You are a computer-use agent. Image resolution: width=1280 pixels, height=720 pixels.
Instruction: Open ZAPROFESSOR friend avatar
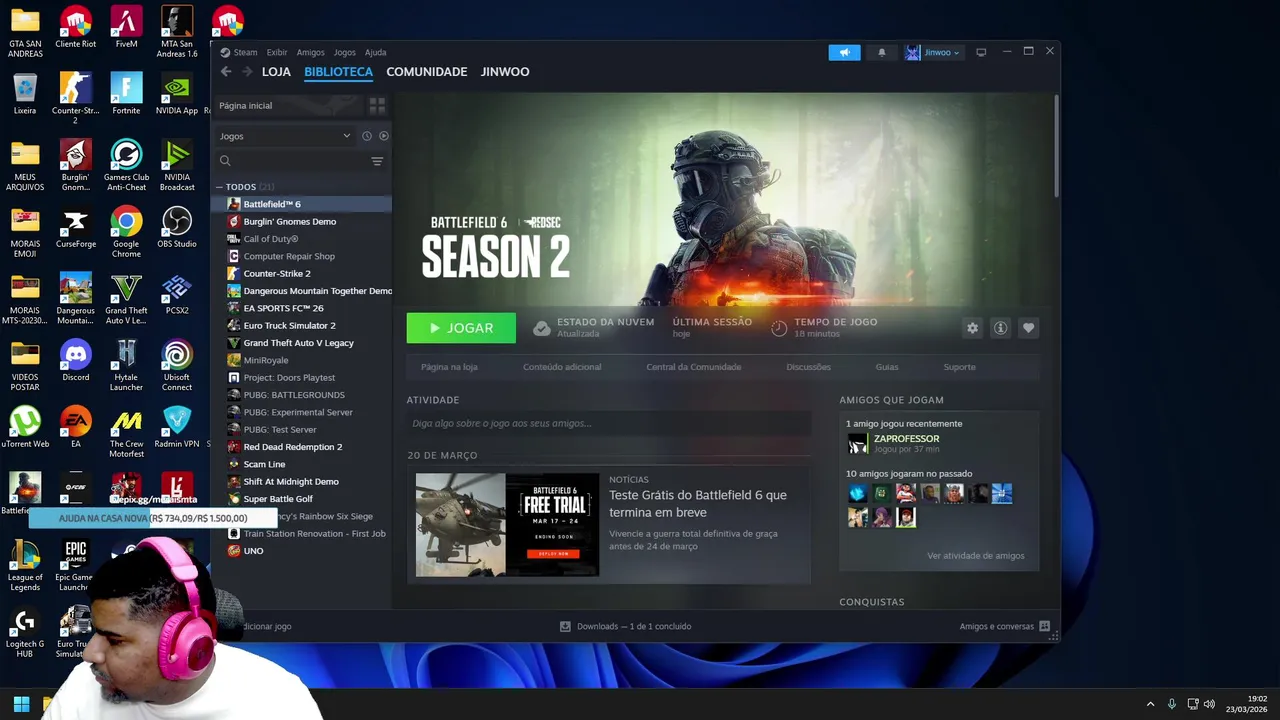[x=858, y=443]
